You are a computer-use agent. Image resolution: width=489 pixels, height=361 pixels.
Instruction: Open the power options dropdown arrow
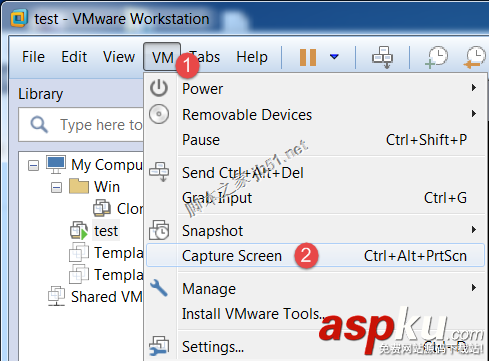[x=334, y=57]
